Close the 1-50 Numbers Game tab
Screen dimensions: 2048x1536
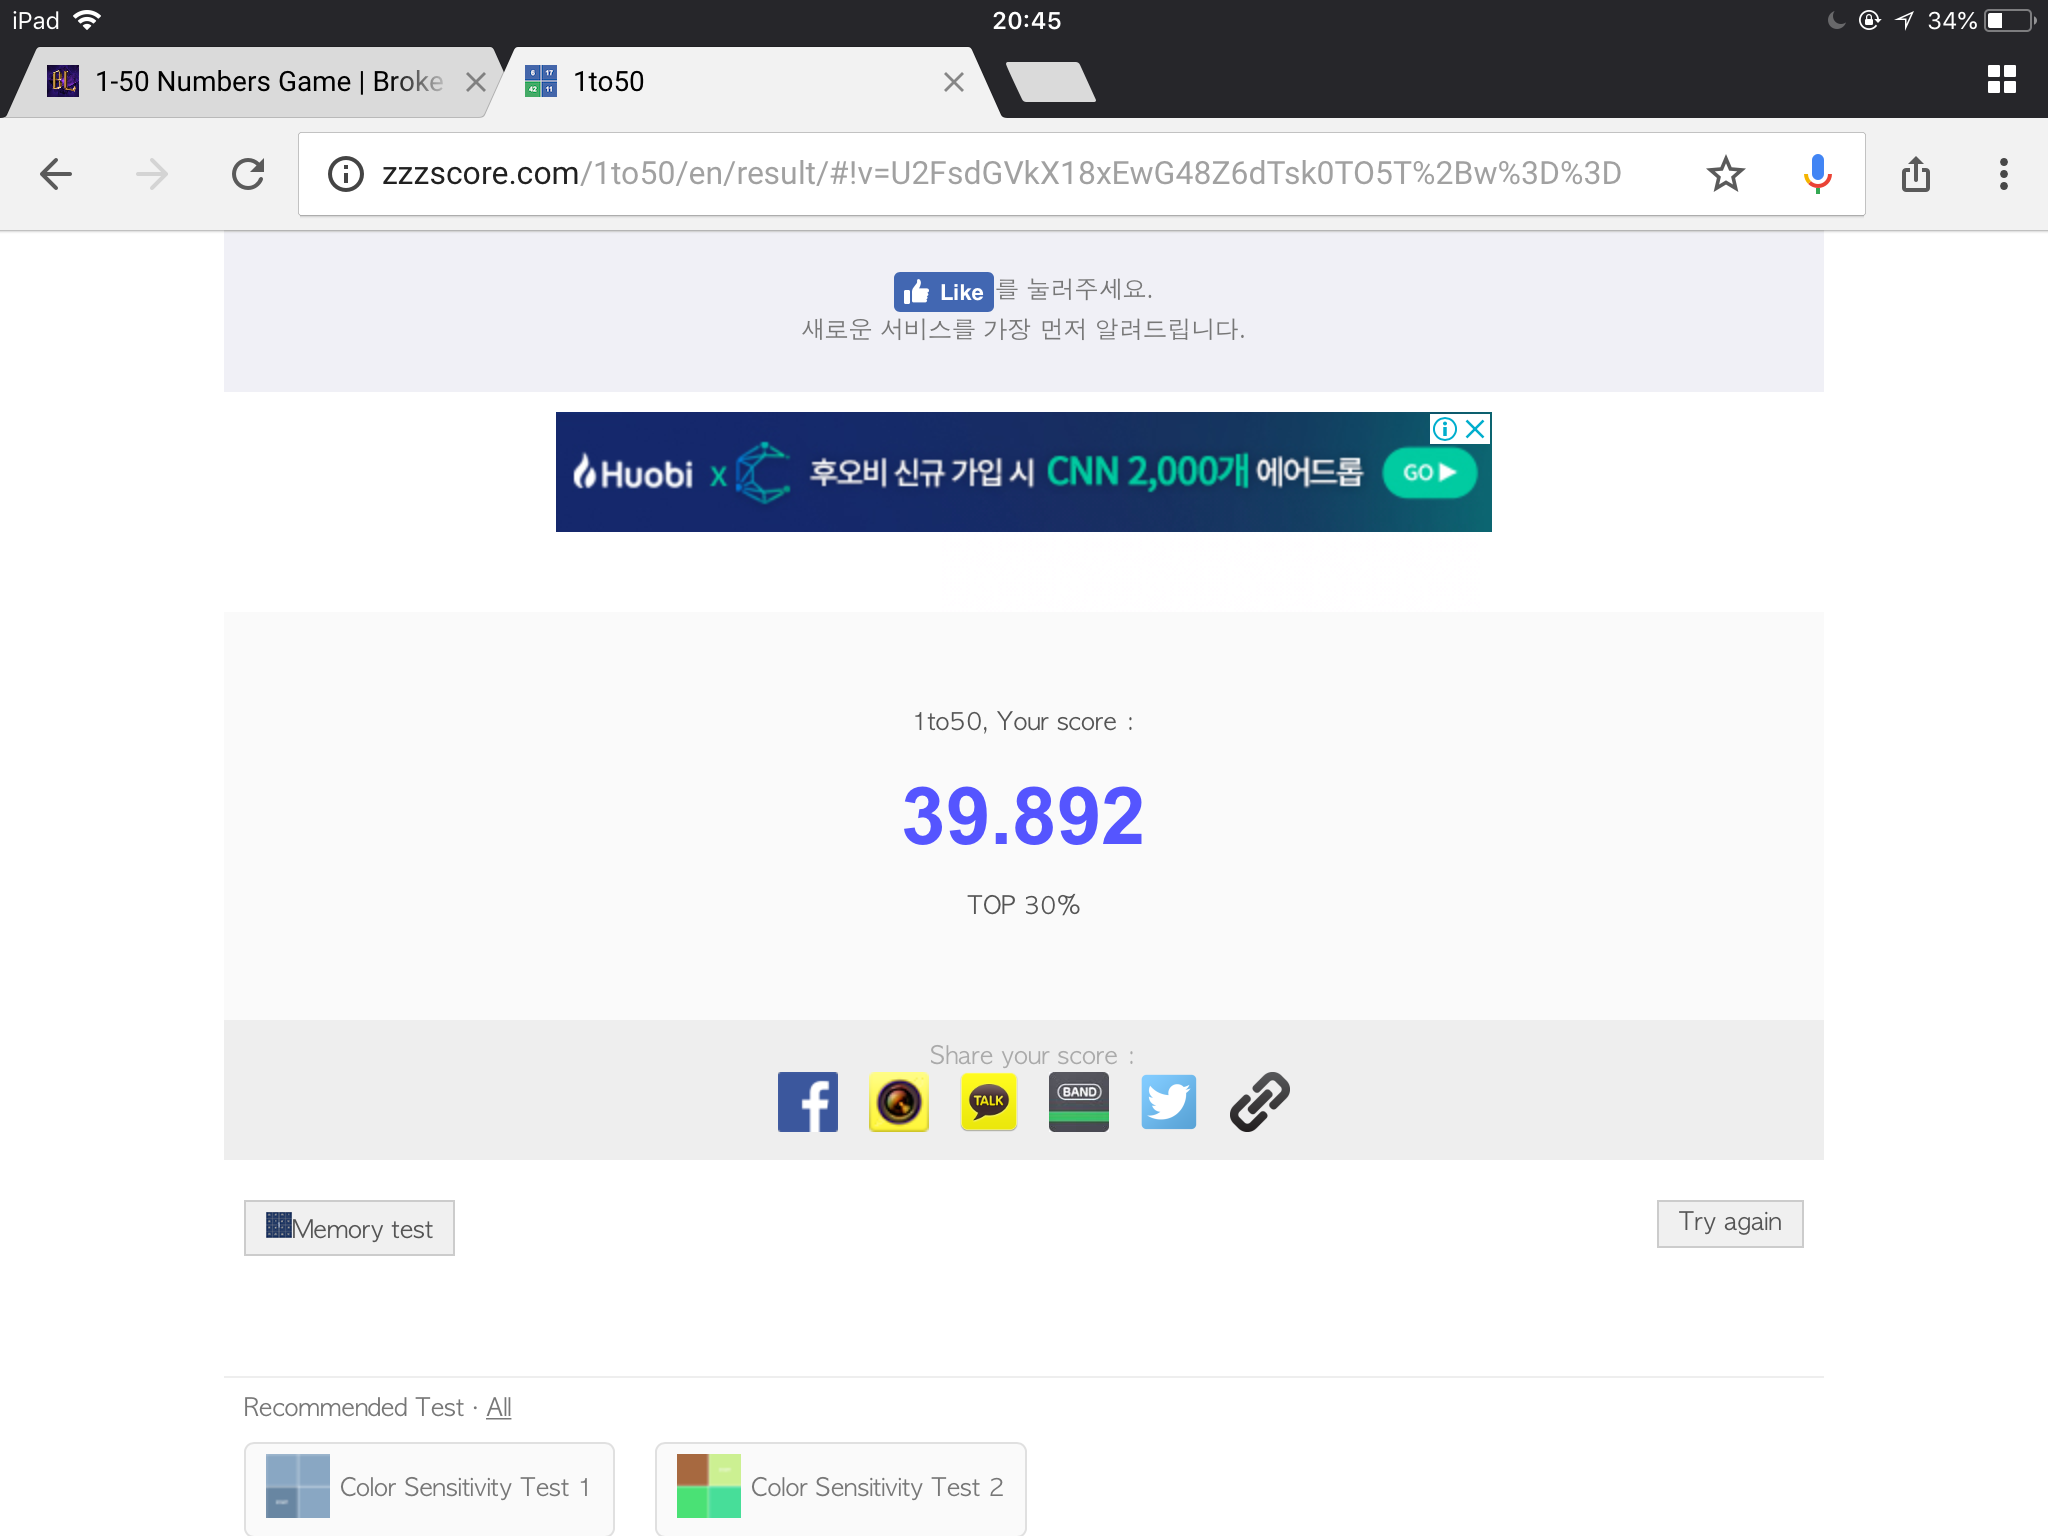click(x=476, y=82)
